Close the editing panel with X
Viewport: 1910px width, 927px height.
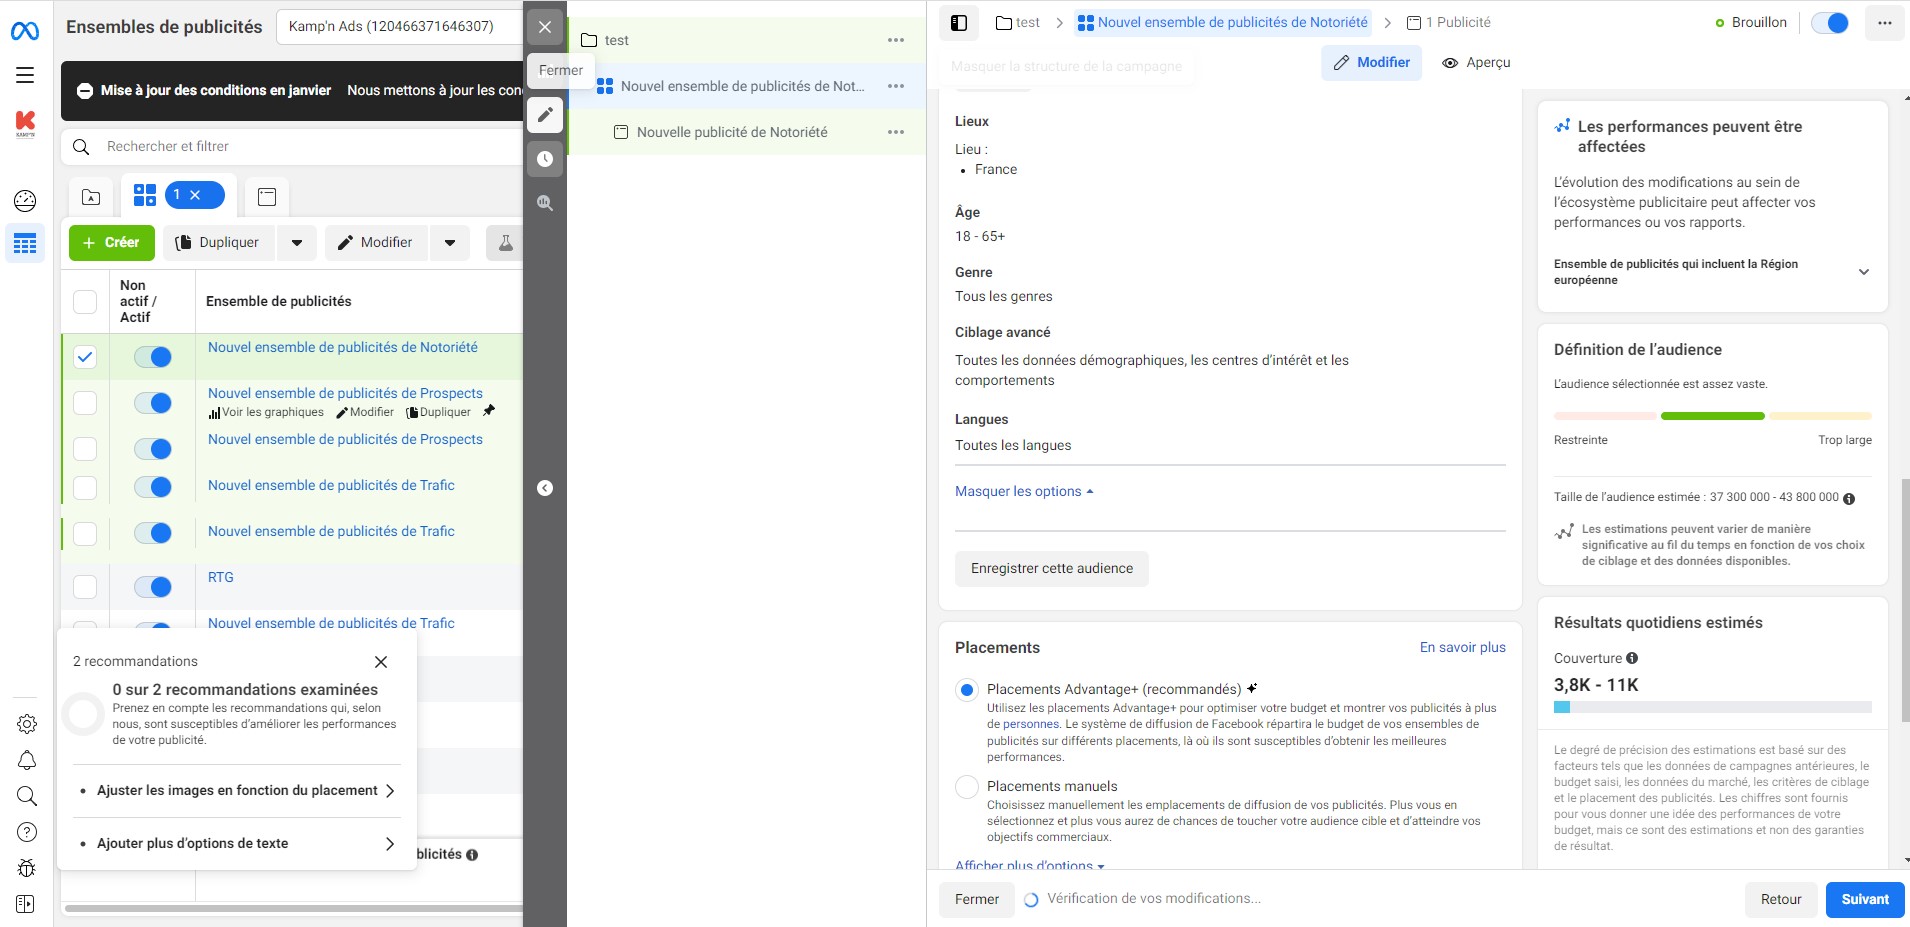[545, 27]
